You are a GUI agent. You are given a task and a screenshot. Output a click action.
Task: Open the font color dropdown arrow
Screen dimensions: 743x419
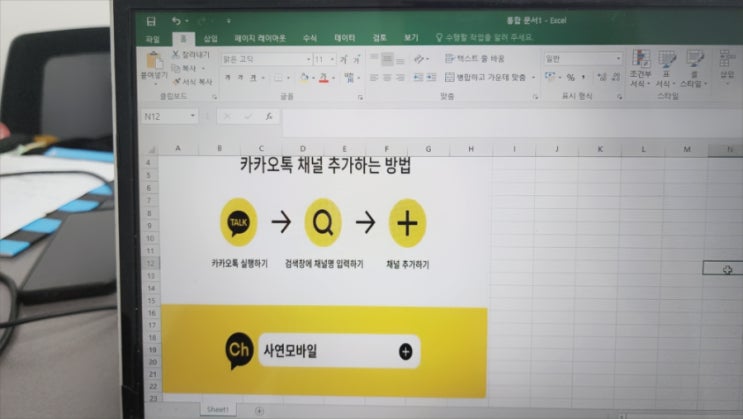coord(333,78)
